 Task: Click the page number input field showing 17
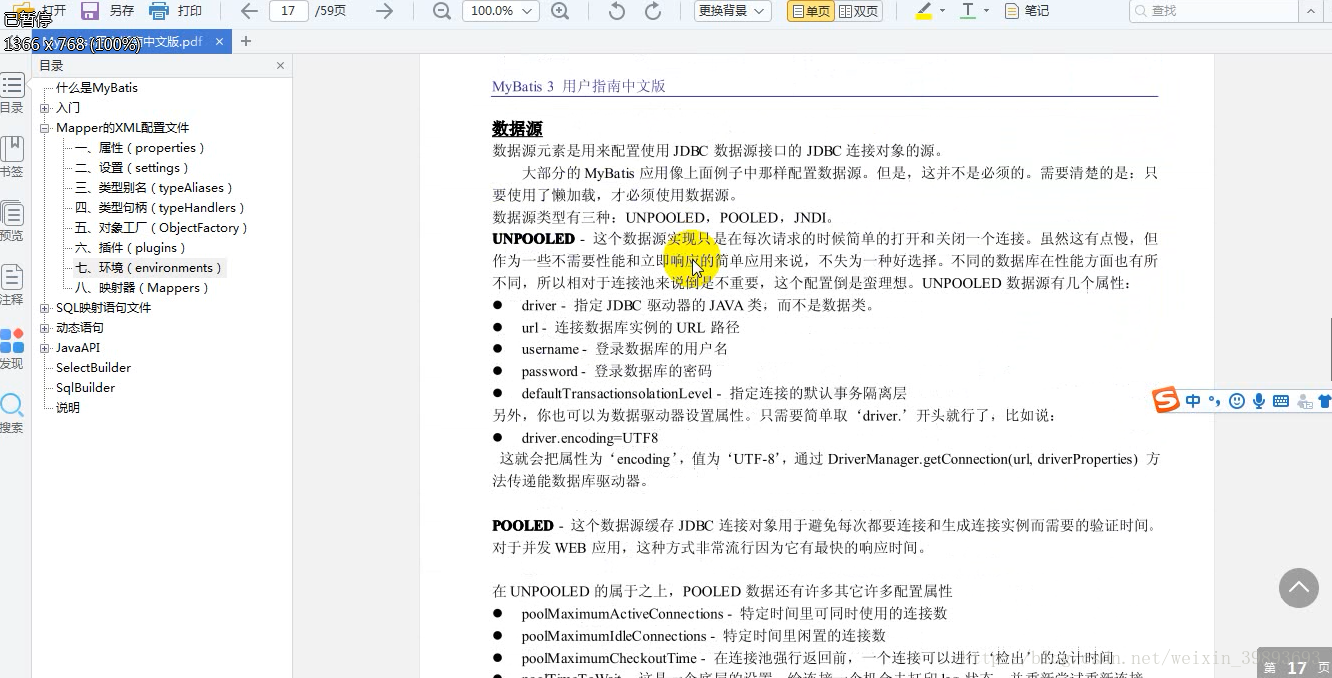click(x=289, y=11)
